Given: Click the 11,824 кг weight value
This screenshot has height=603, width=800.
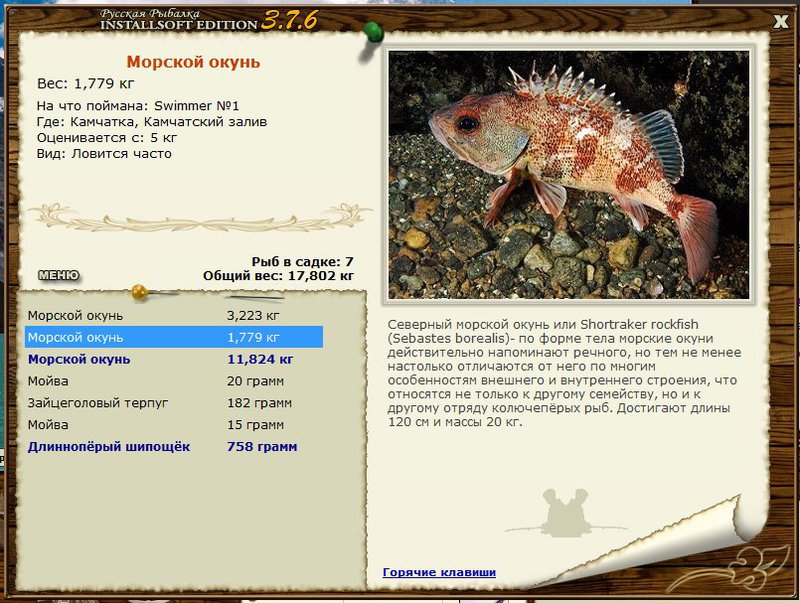Looking at the screenshot, I should [x=260, y=359].
